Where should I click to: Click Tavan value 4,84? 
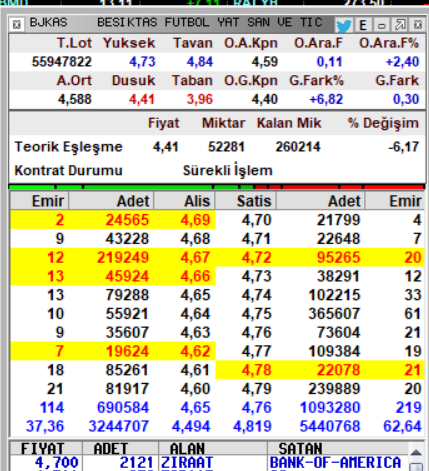200,62
